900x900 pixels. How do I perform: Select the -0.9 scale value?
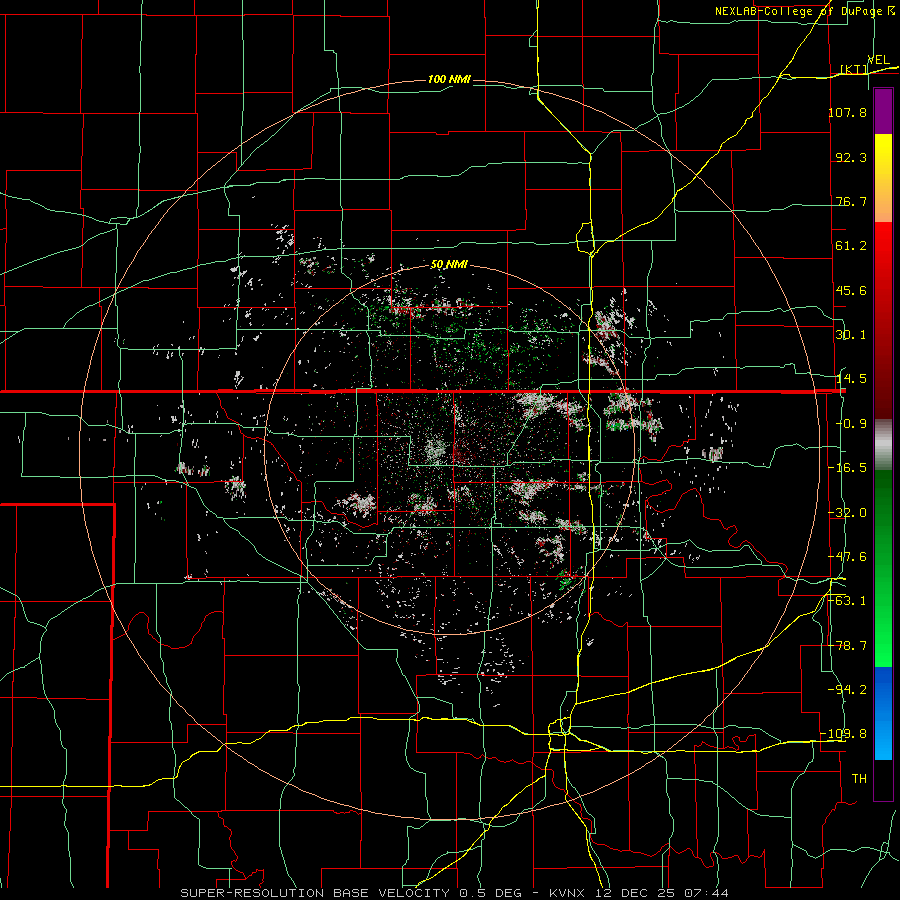pyautogui.click(x=851, y=424)
